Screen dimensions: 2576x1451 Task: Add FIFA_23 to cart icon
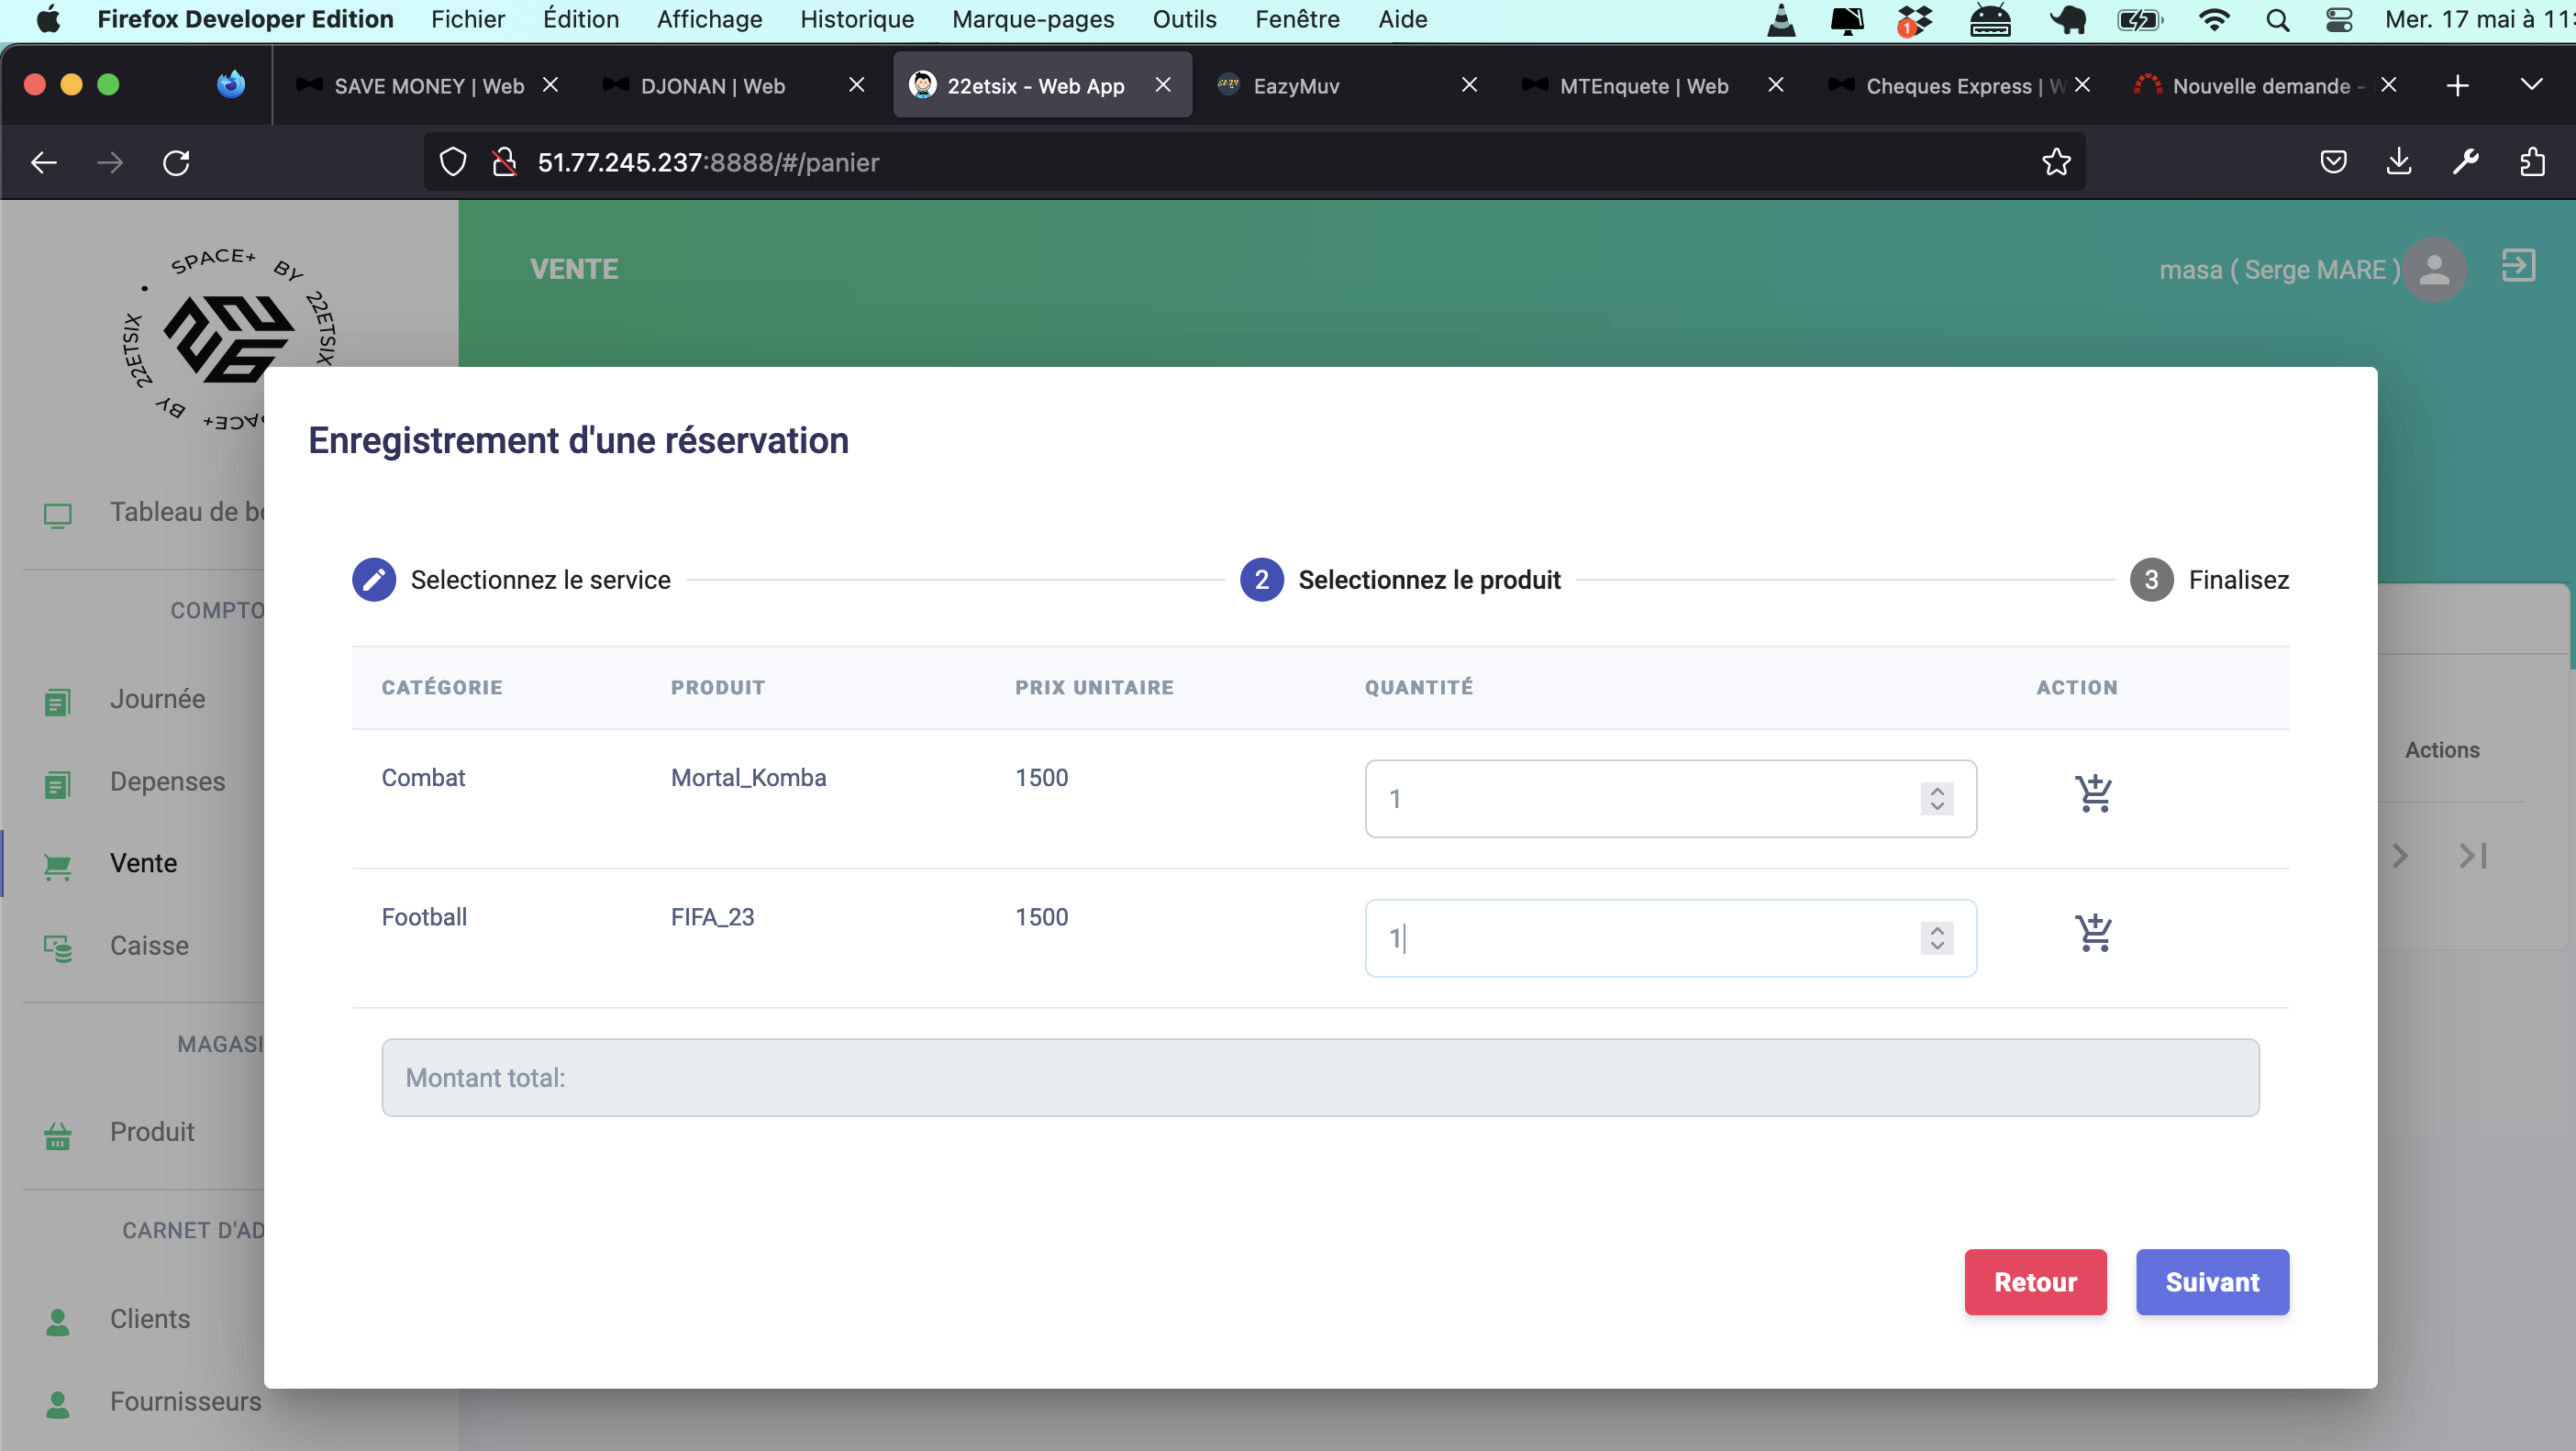pos(2093,934)
